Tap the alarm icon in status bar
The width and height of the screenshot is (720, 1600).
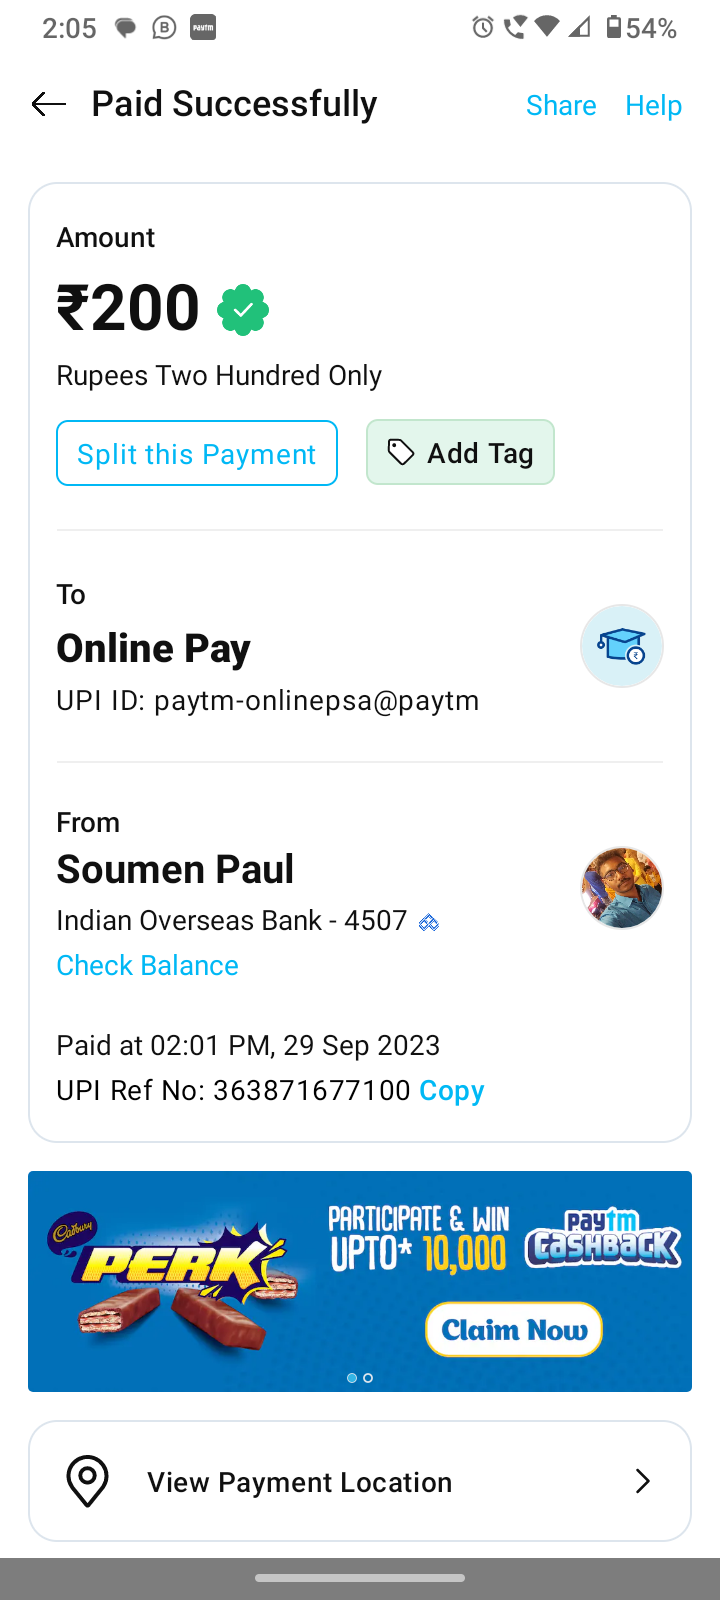pyautogui.click(x=483, y=28)
